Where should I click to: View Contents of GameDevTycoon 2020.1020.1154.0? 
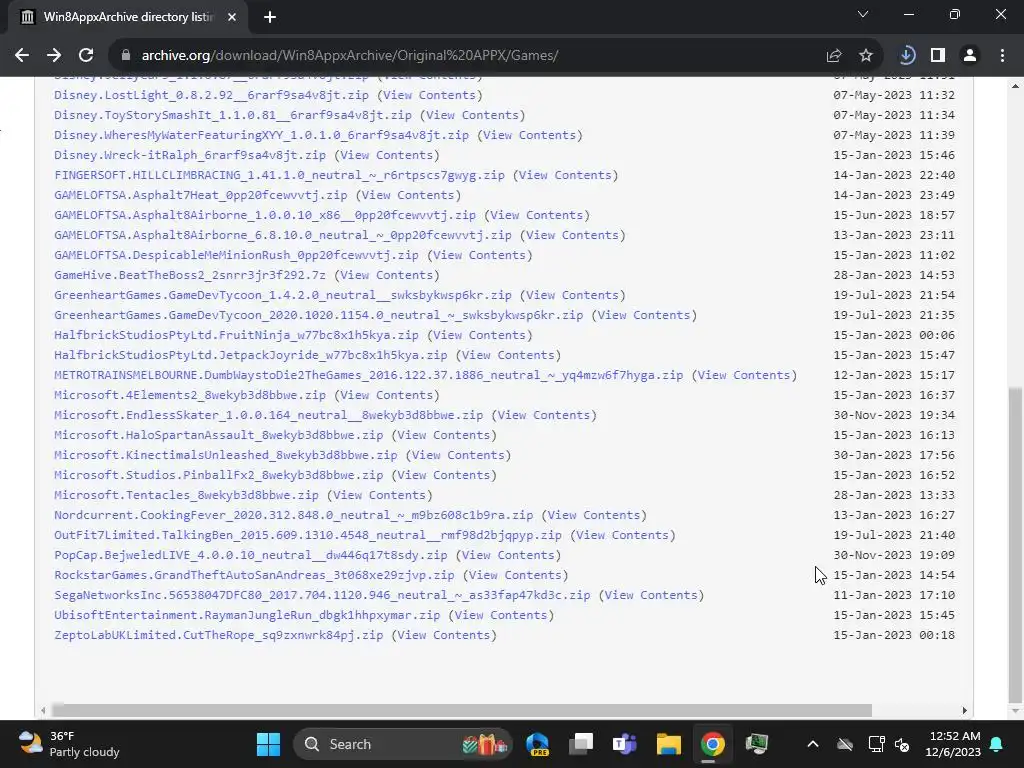[644, 315]
